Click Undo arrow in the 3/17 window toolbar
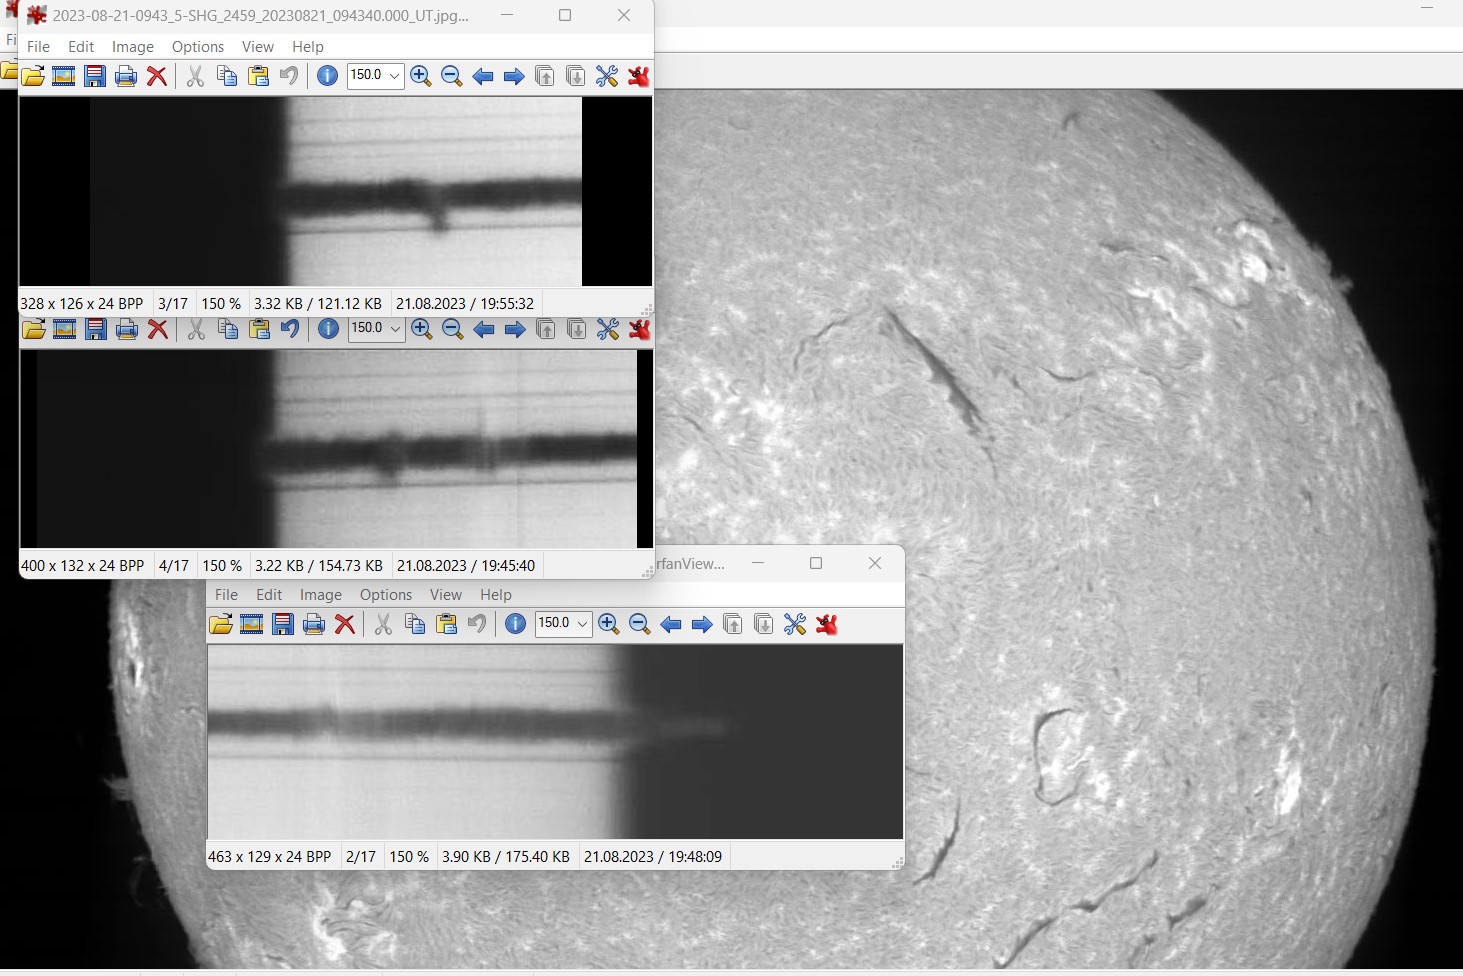 289,76
